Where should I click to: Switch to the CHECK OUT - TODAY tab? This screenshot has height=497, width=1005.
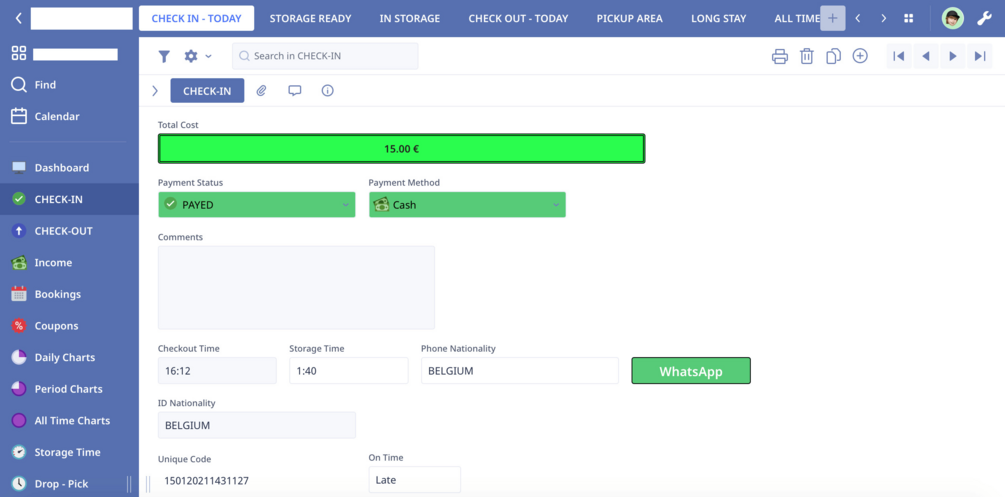click(x=518, y=19)
